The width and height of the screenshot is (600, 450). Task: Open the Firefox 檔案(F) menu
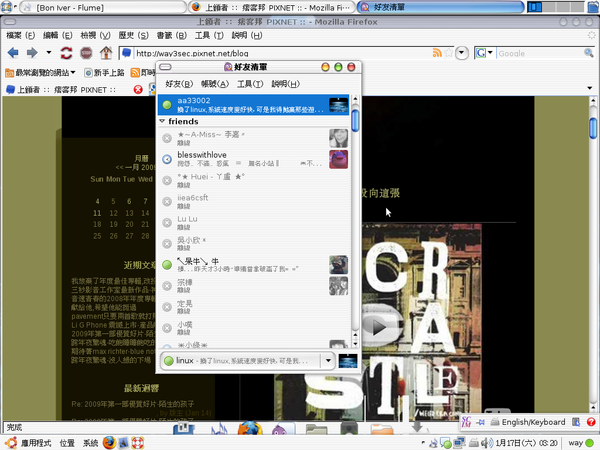pos(21,36)
